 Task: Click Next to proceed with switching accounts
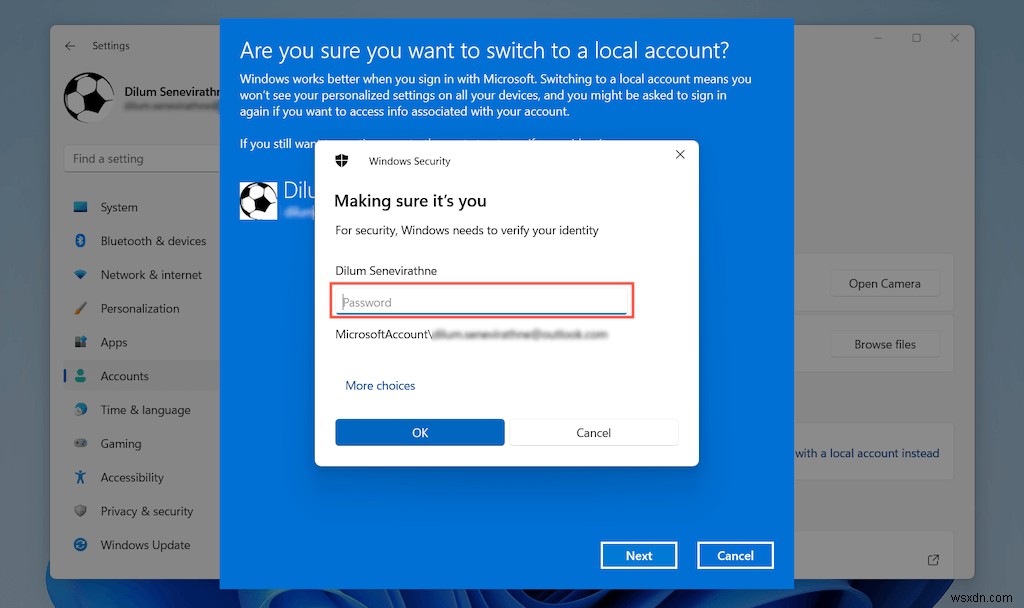pyautogui.click(x=638, y=555)
